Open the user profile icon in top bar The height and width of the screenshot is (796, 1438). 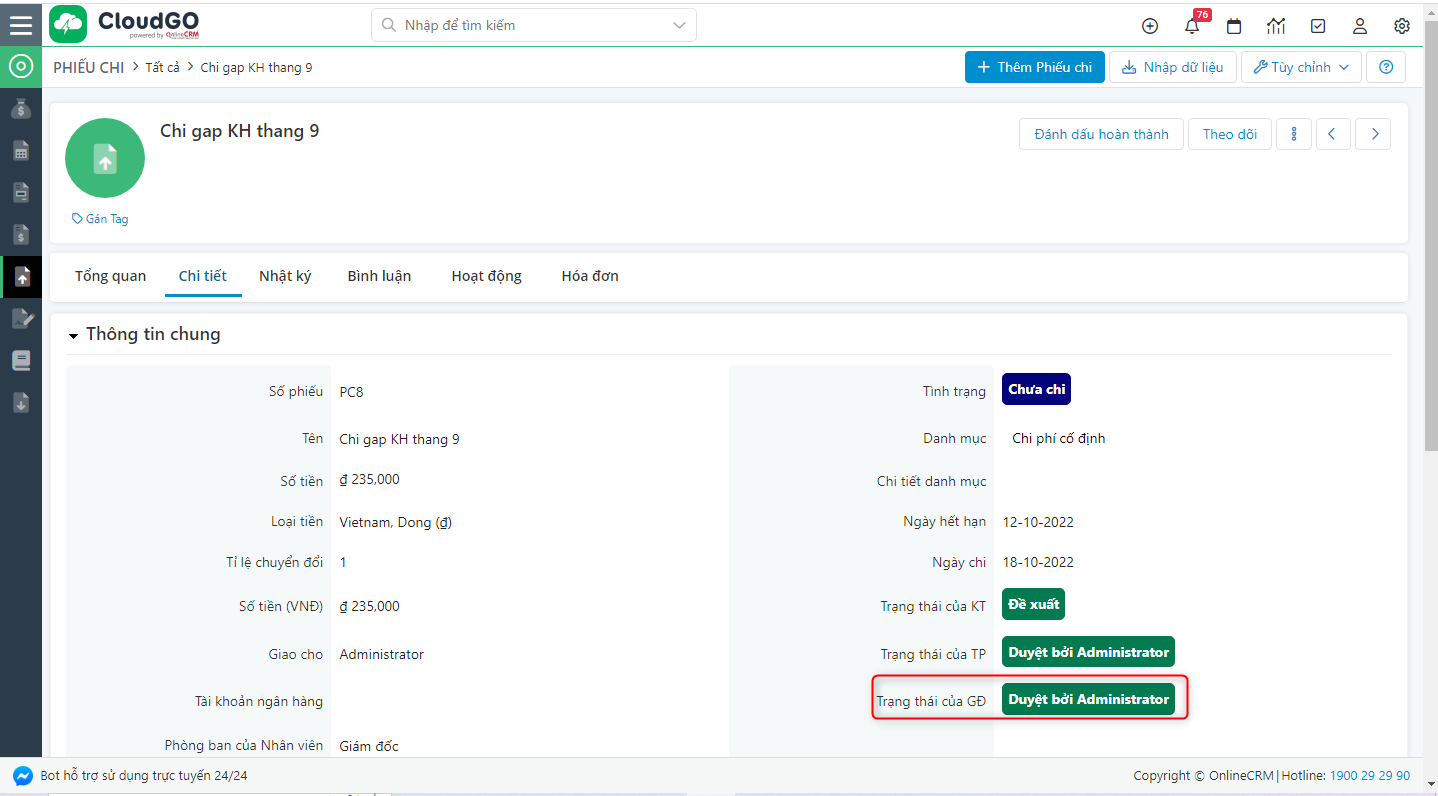click(x=1359, y=26)
